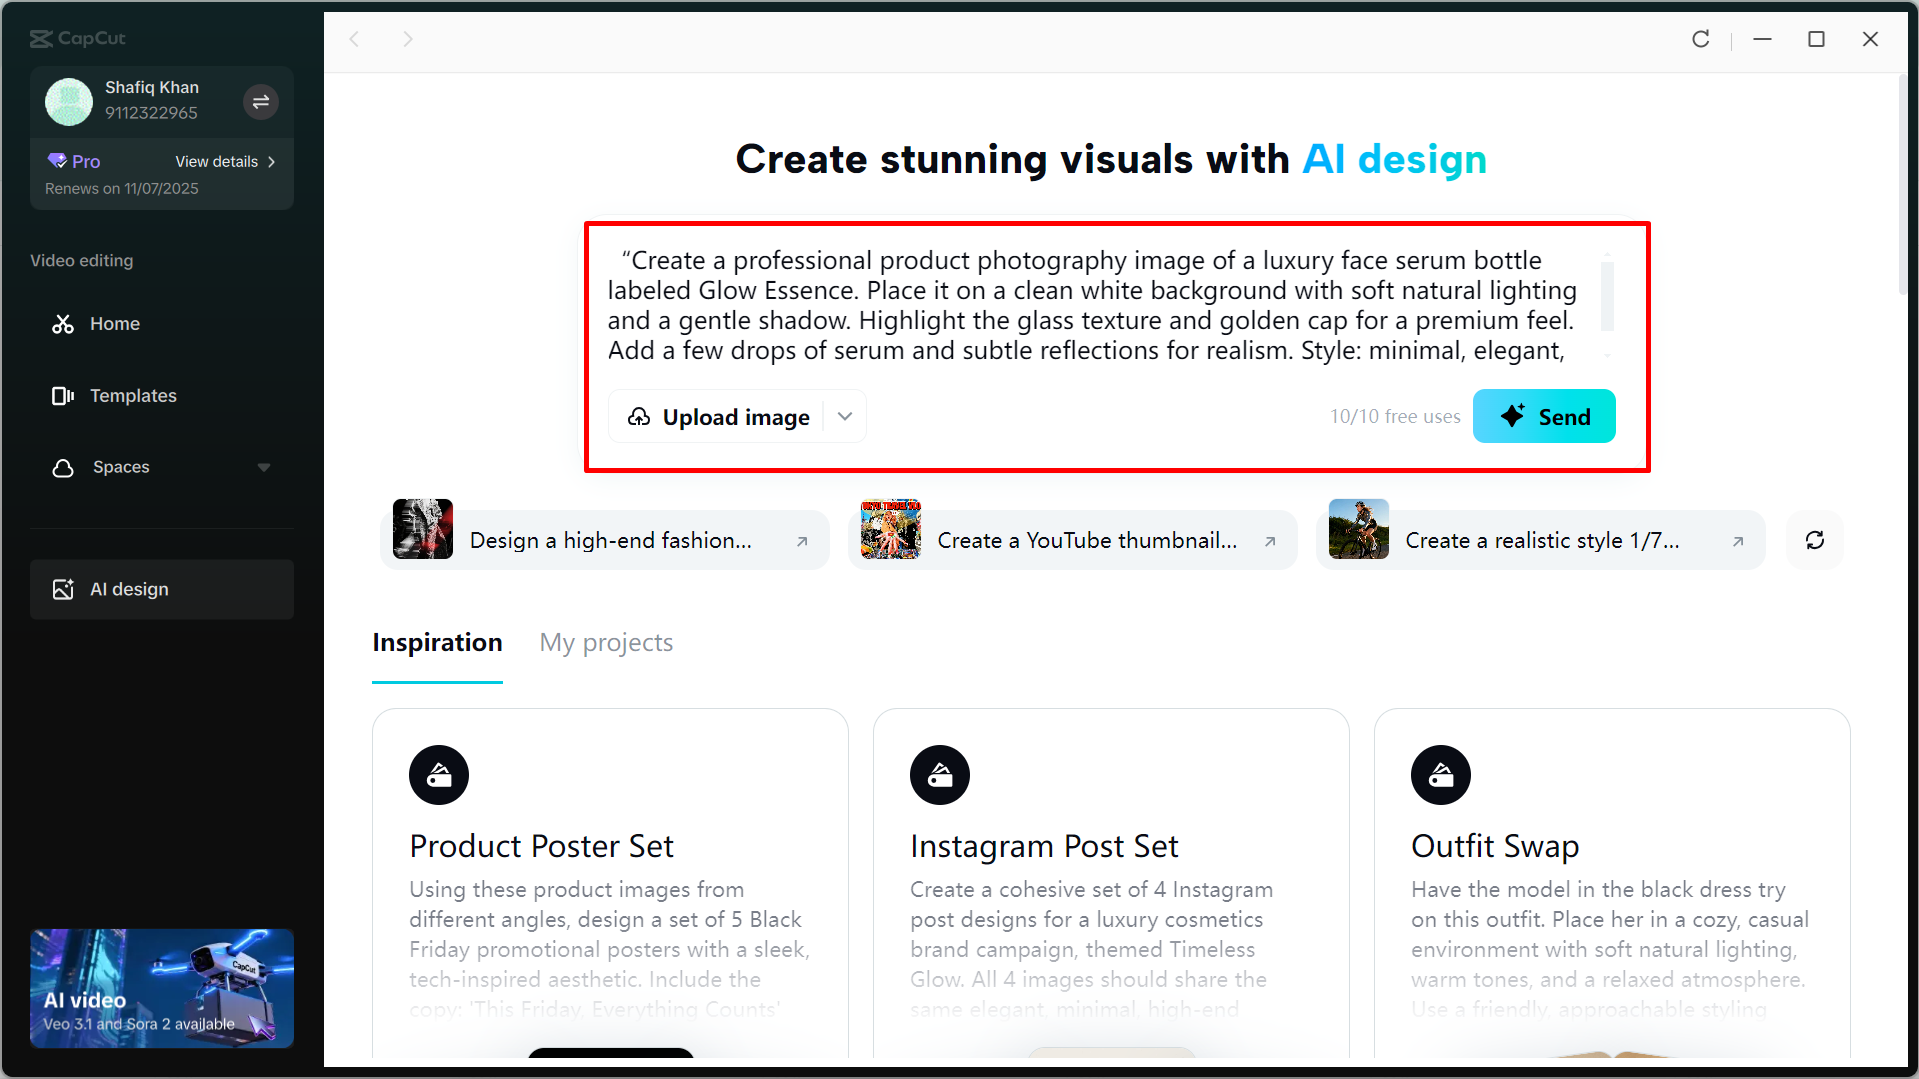Viewport: 1919px width, 1079px height.
Task: Click arrow icon on realistic style suggestion
Action: tap(1738, 541)
